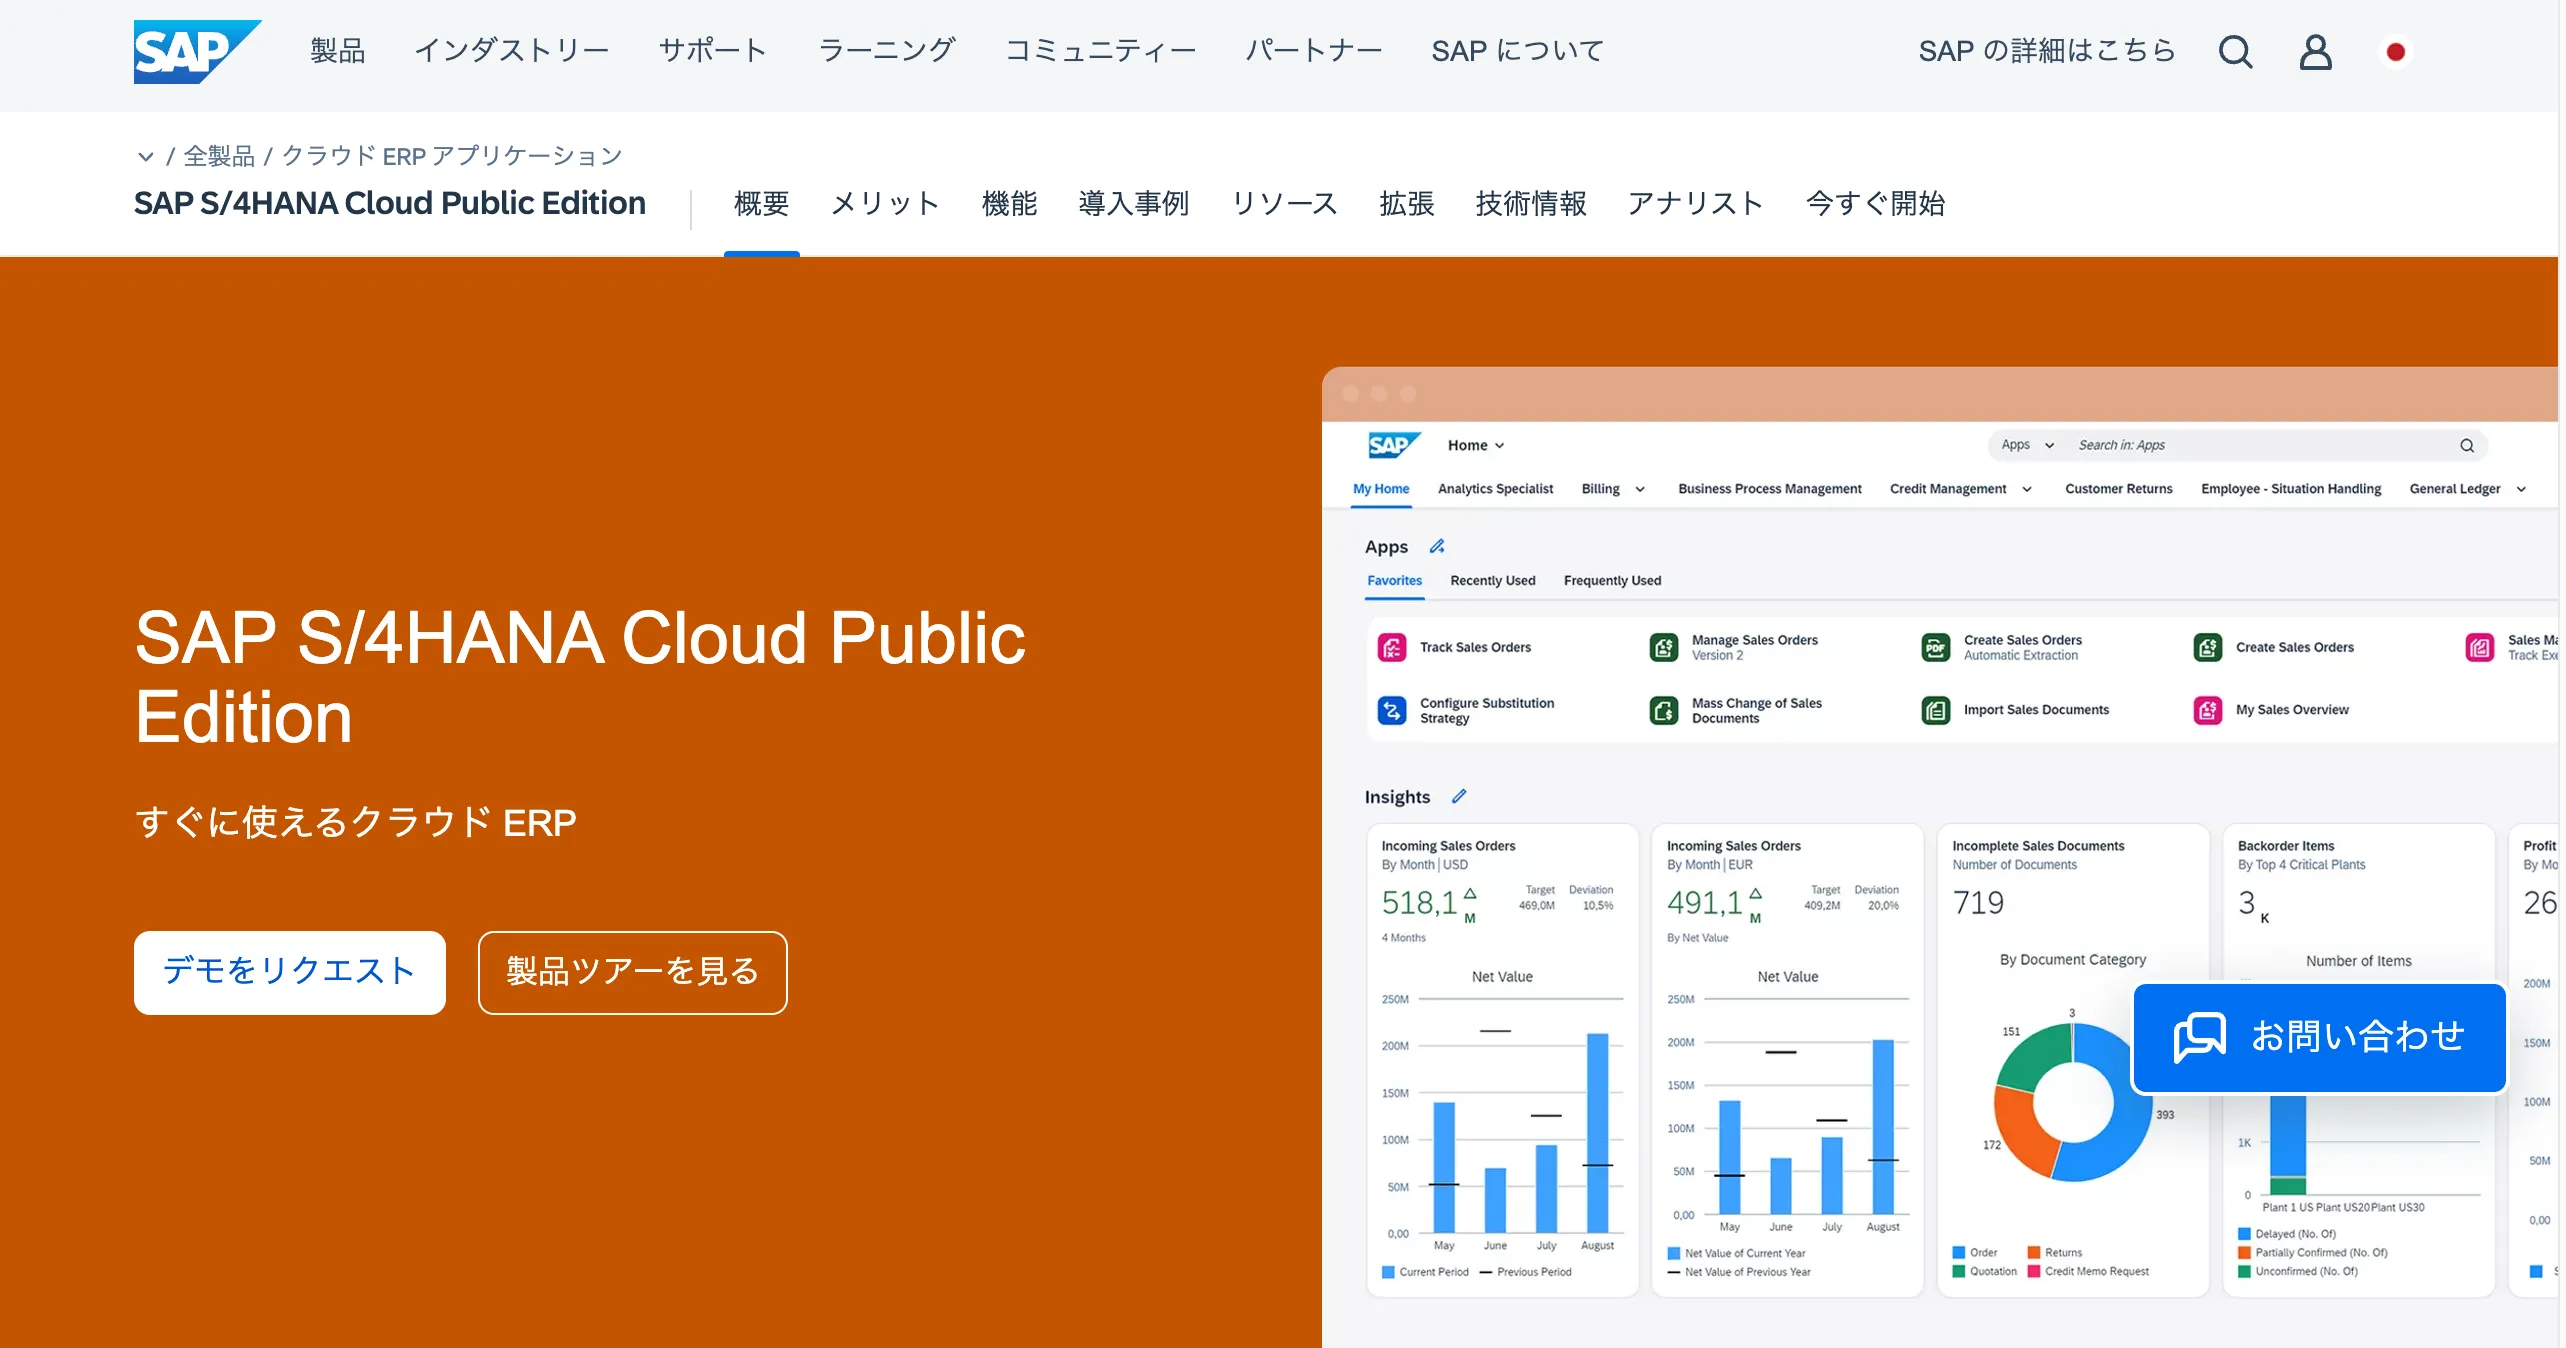Click SAP logo inside the dashboard preview
The width and height of the screenshot is (2566, 1348).
(1393, 445)
